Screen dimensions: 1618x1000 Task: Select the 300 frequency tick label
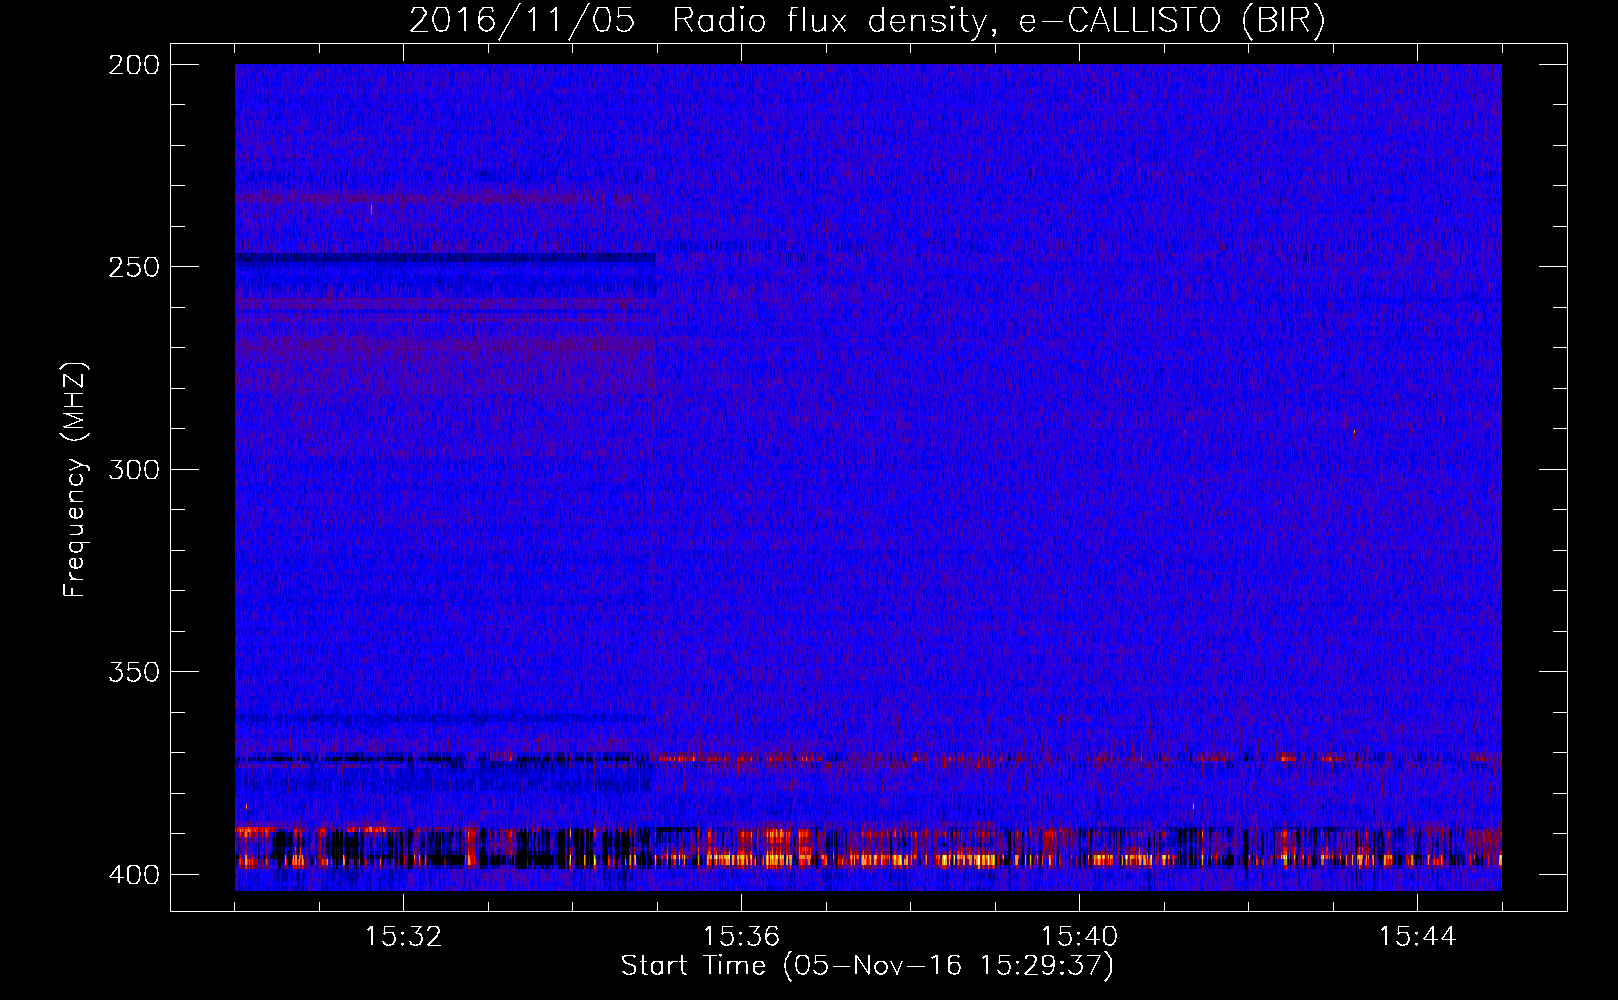point(134,469)
